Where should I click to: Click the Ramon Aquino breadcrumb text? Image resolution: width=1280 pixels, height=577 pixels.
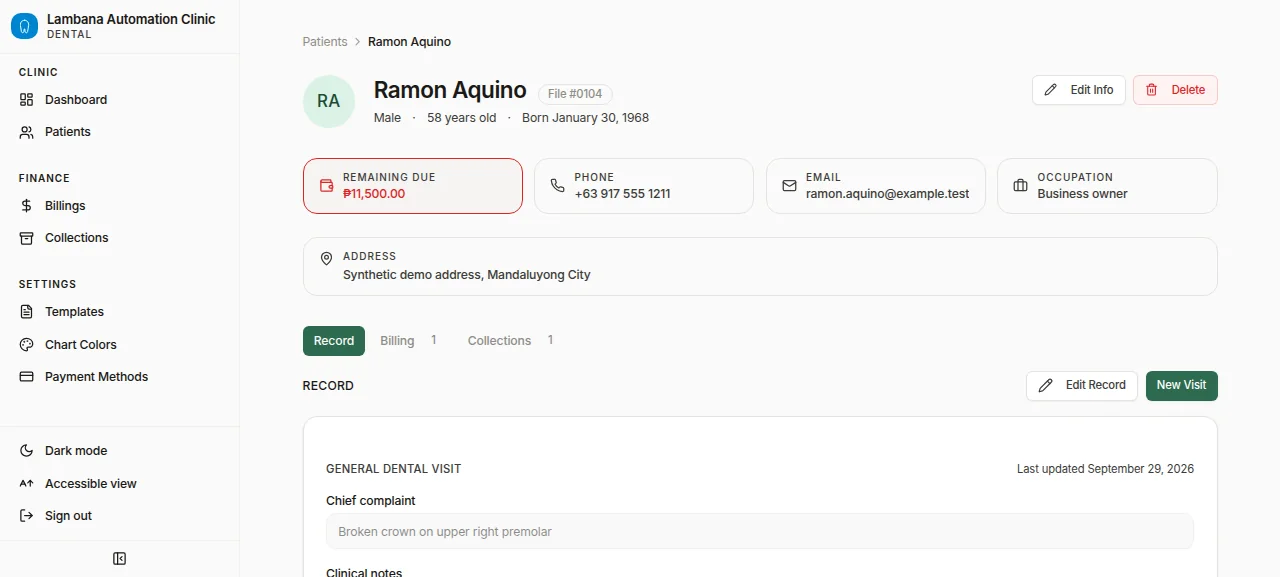click(409, 42)
